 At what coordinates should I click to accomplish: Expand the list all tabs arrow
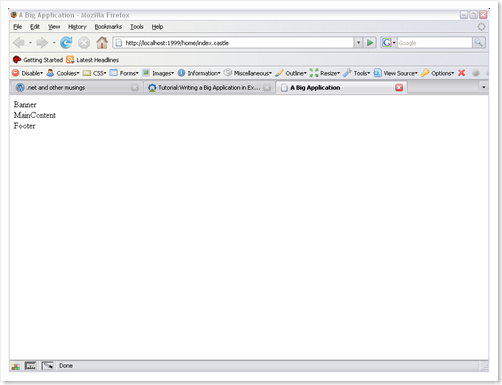coord(483,87)
